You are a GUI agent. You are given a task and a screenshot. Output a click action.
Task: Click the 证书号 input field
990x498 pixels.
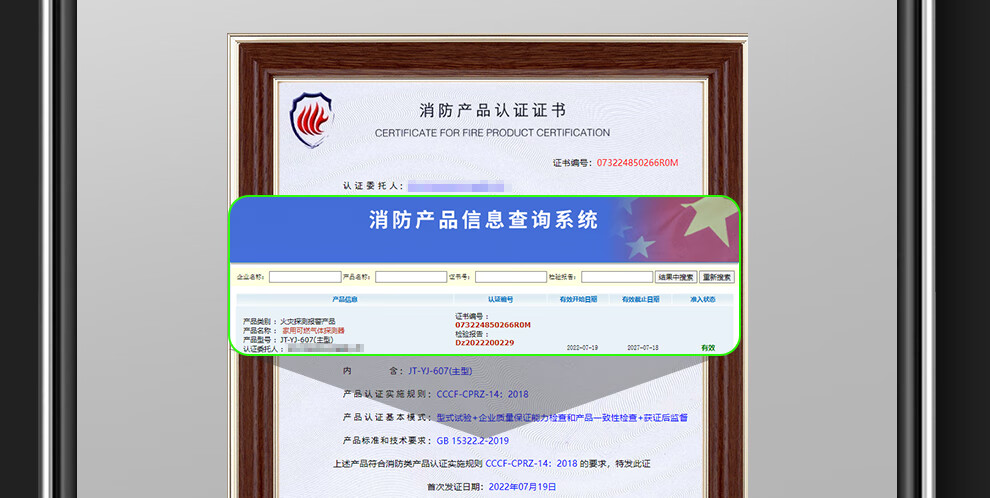pyautogui.click(x=510, y=277)
